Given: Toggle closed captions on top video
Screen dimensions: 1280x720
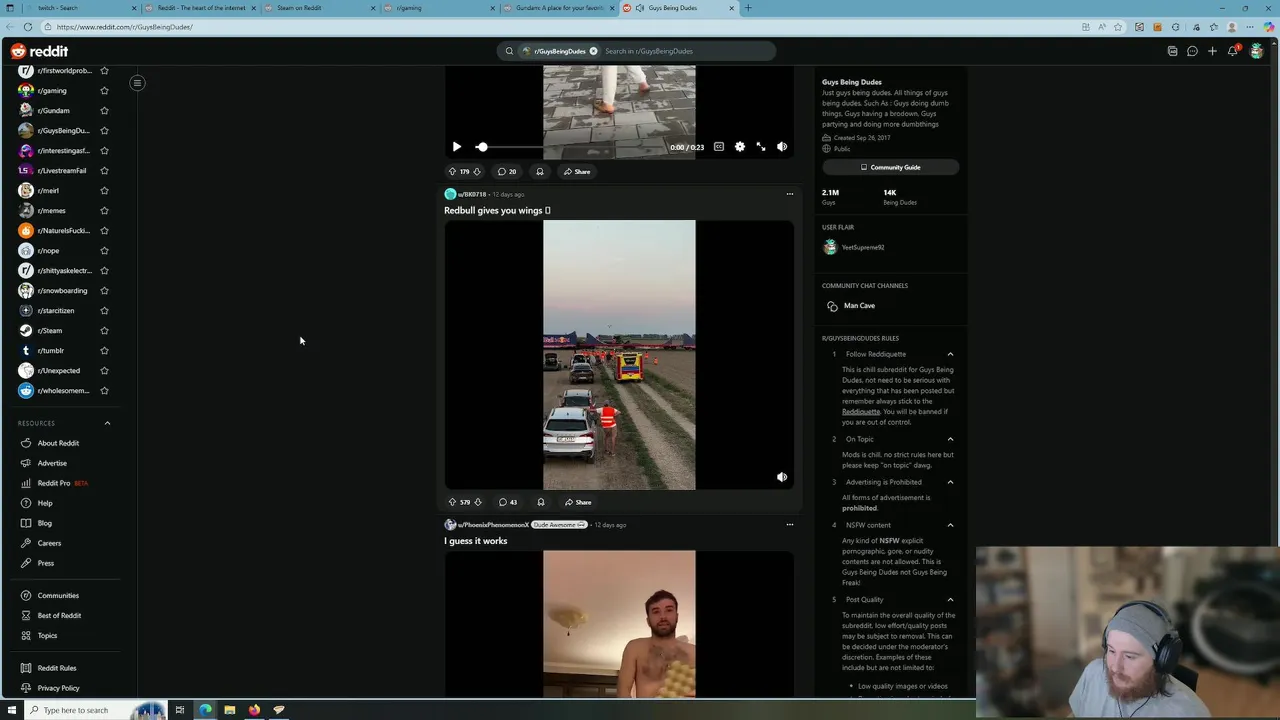Looking at the screenshot, I should point(718,147).
